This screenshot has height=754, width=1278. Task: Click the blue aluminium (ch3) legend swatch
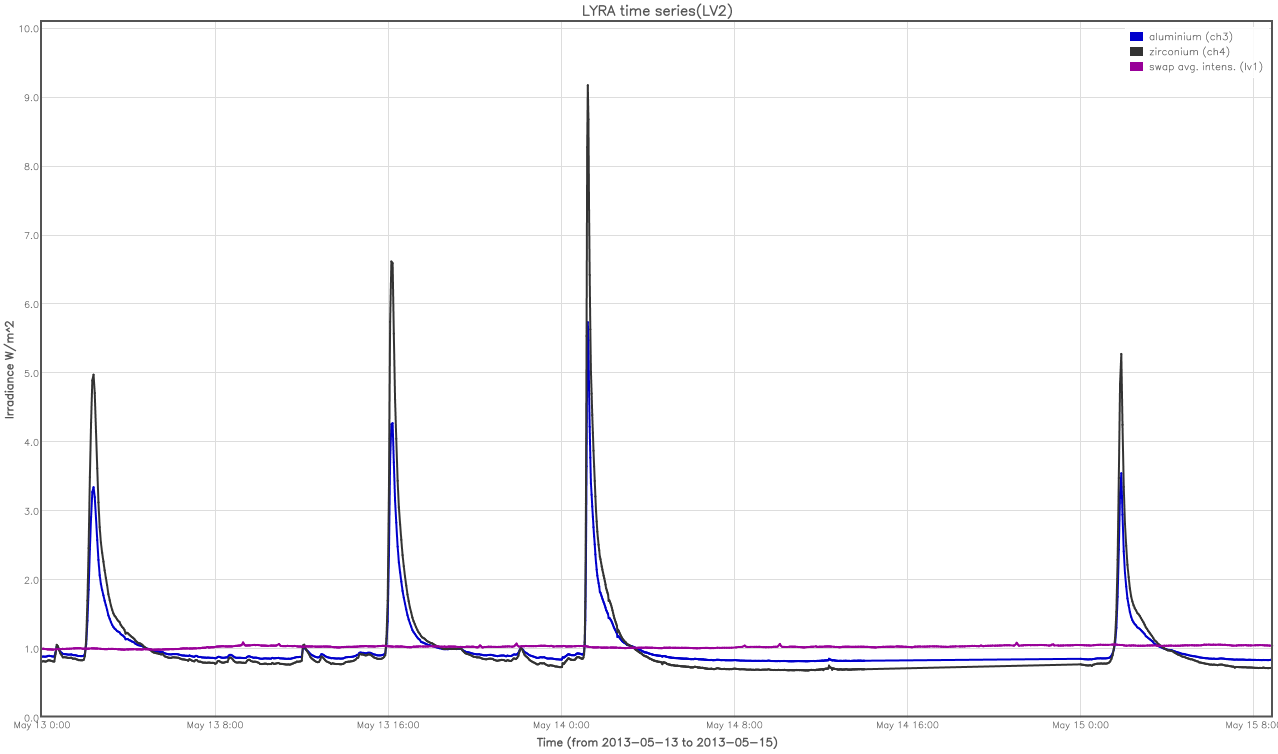click(x=1135, y=37)
